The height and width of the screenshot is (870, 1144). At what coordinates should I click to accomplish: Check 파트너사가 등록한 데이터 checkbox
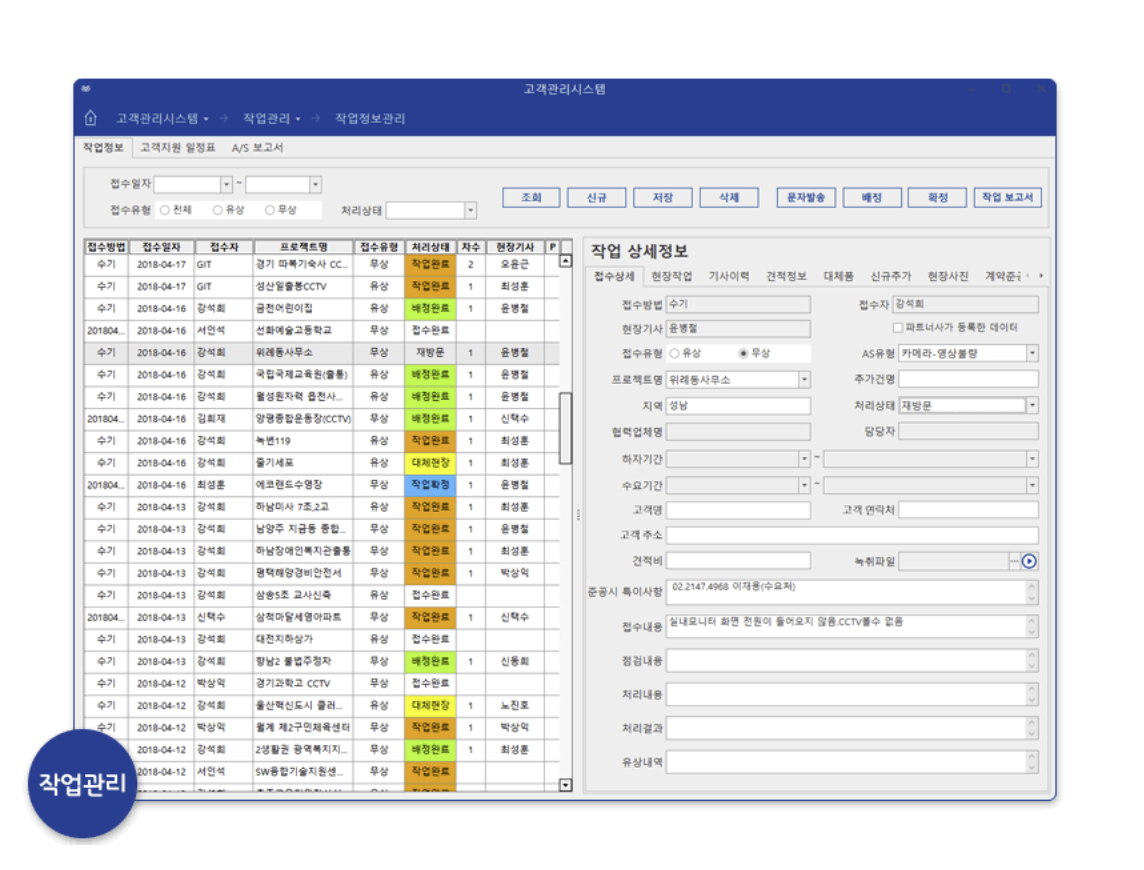click(x=897, y=328)
